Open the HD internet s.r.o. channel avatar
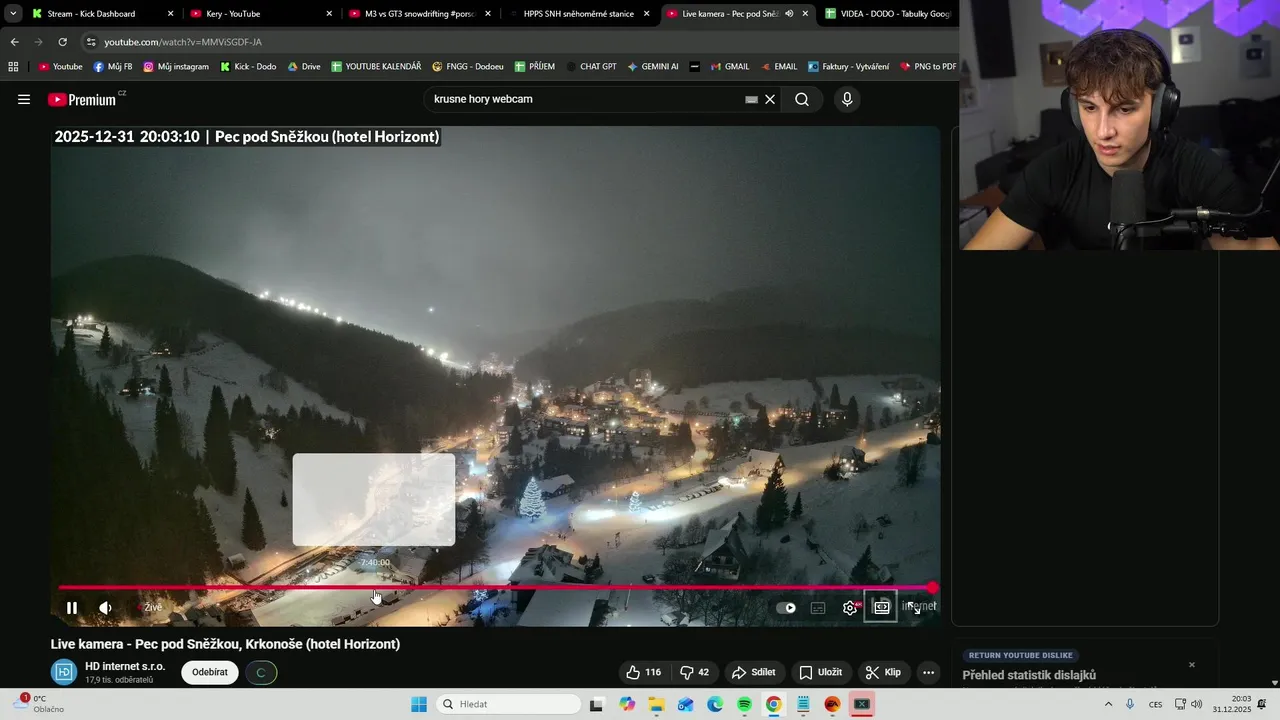Viewport: 1280px width, 720px height. coord(64,672)
